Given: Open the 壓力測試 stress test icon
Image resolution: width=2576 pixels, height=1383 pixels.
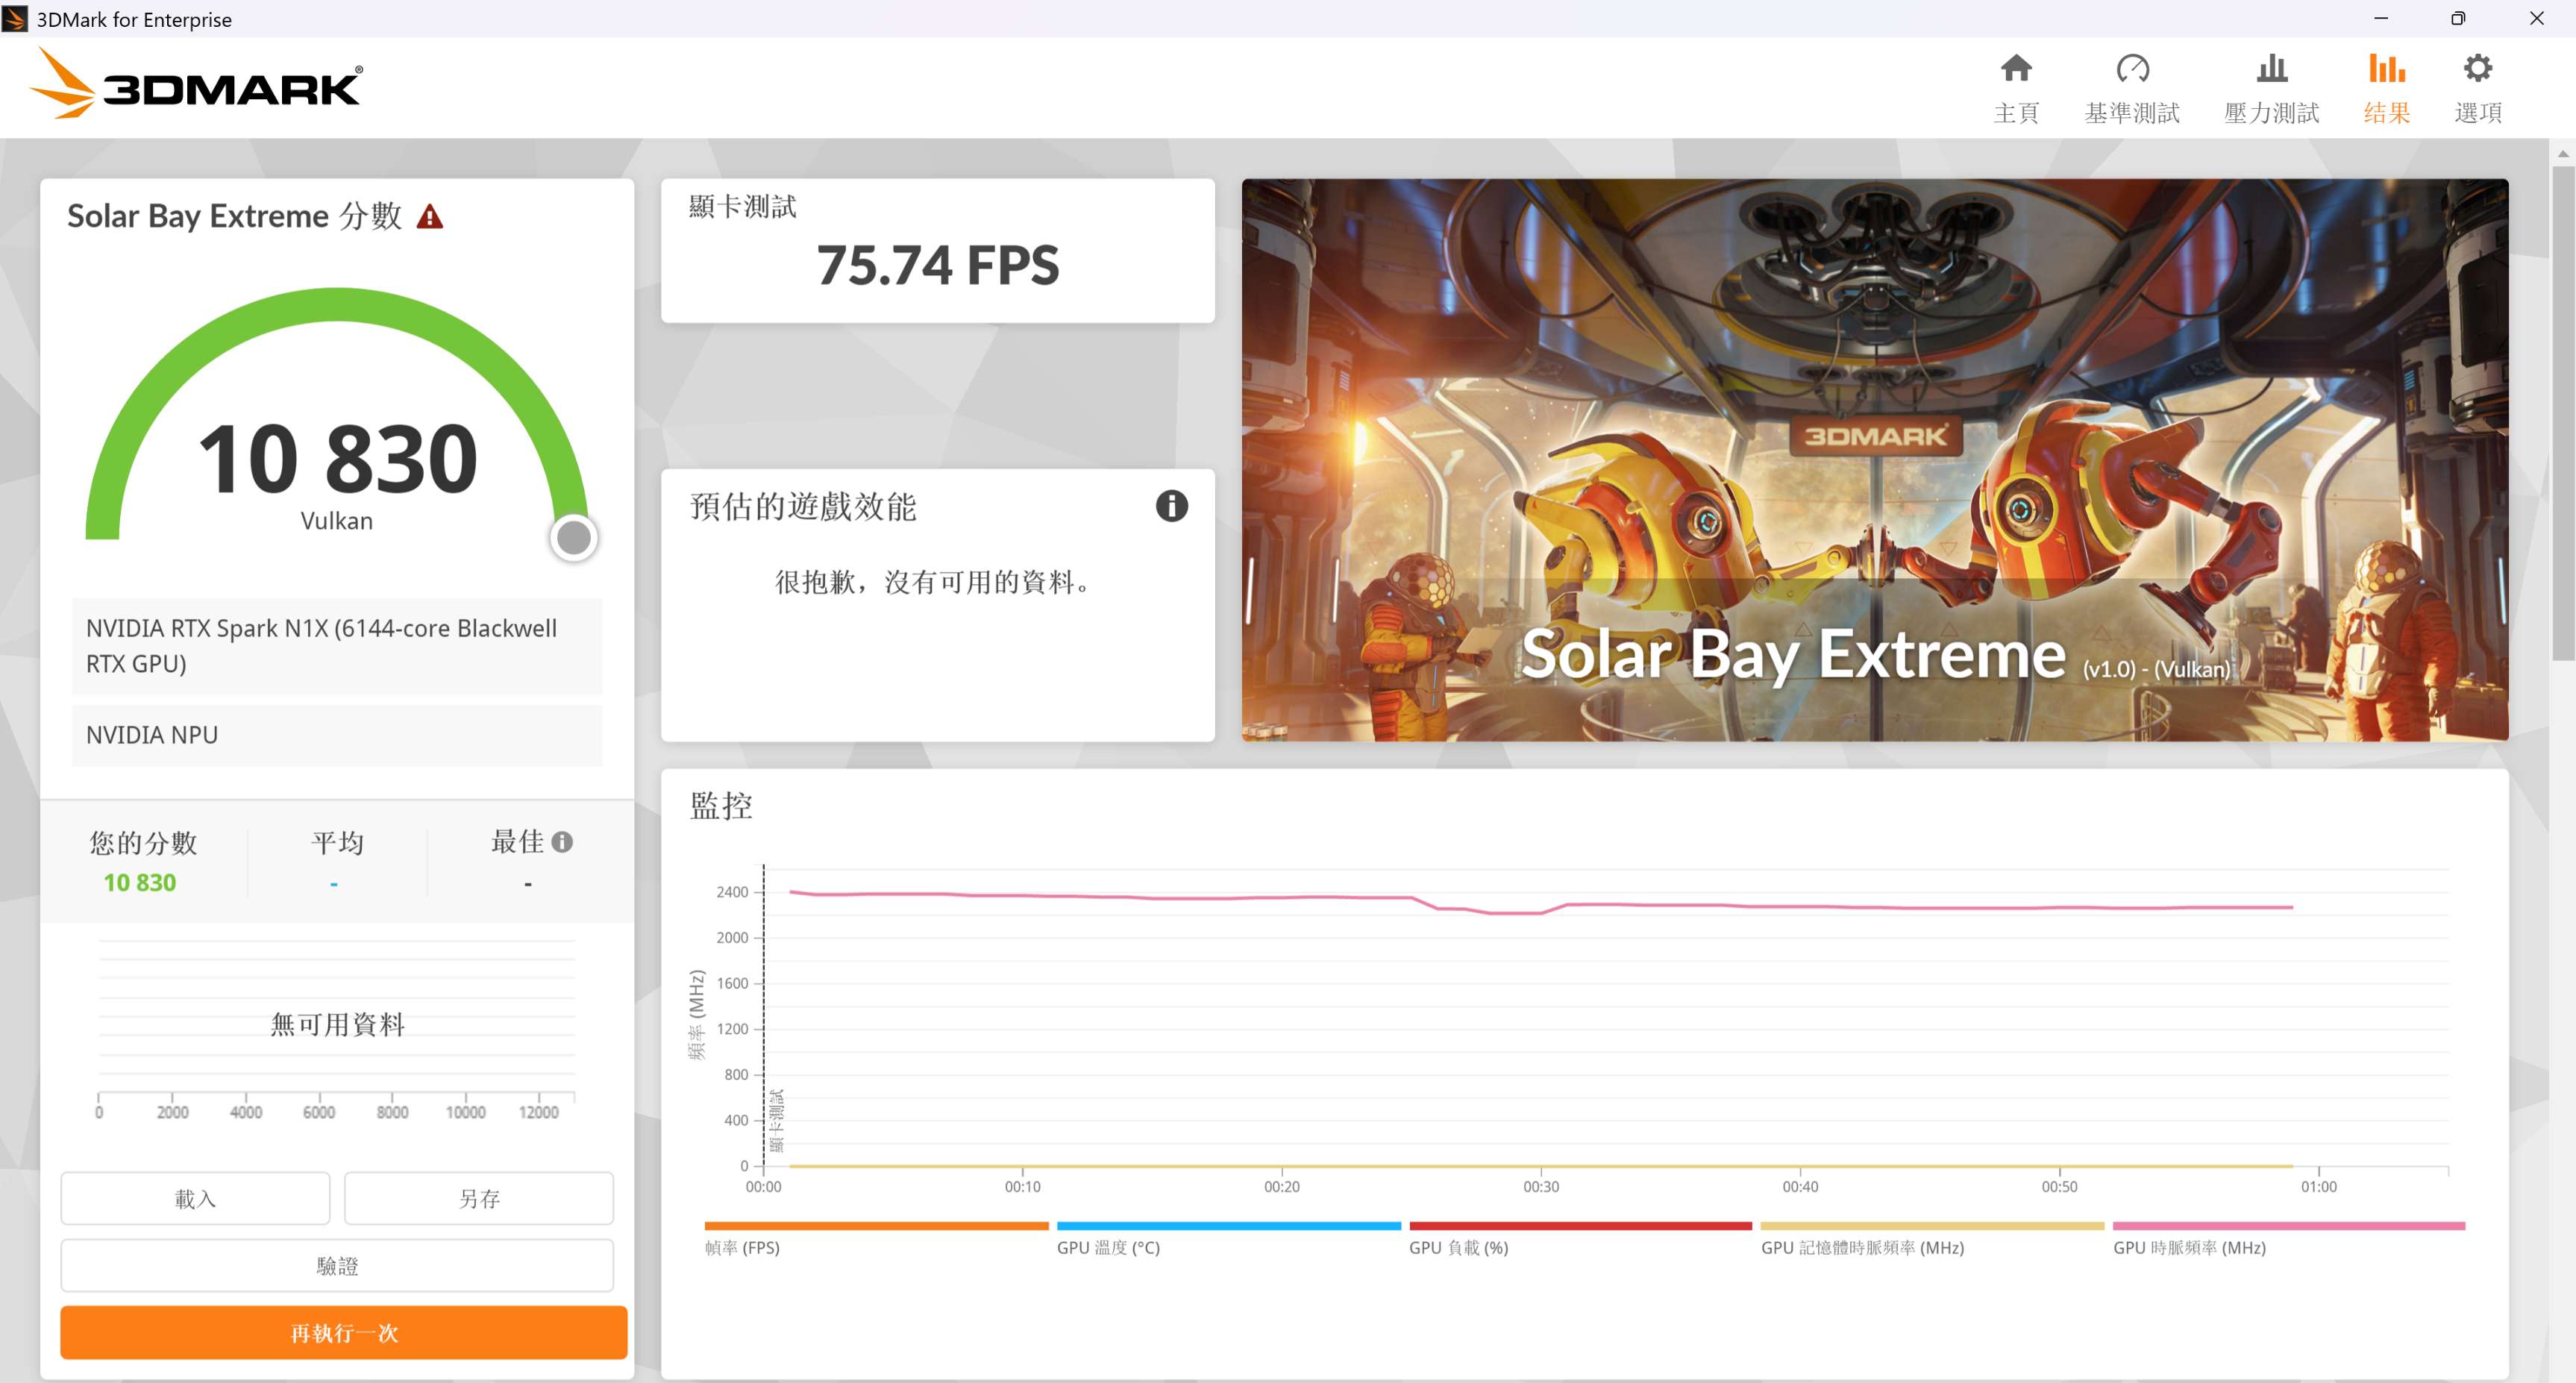Looking at the screenshot, I should coord(2271,69).
